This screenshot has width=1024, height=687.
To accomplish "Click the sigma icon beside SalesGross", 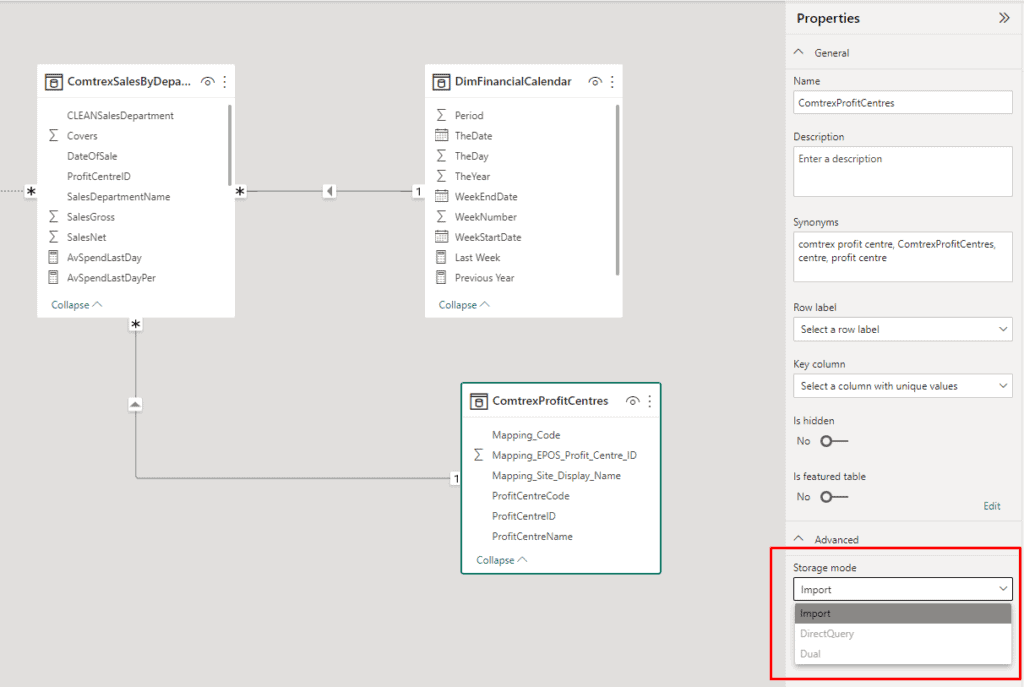I will click(x=54, y=217).
